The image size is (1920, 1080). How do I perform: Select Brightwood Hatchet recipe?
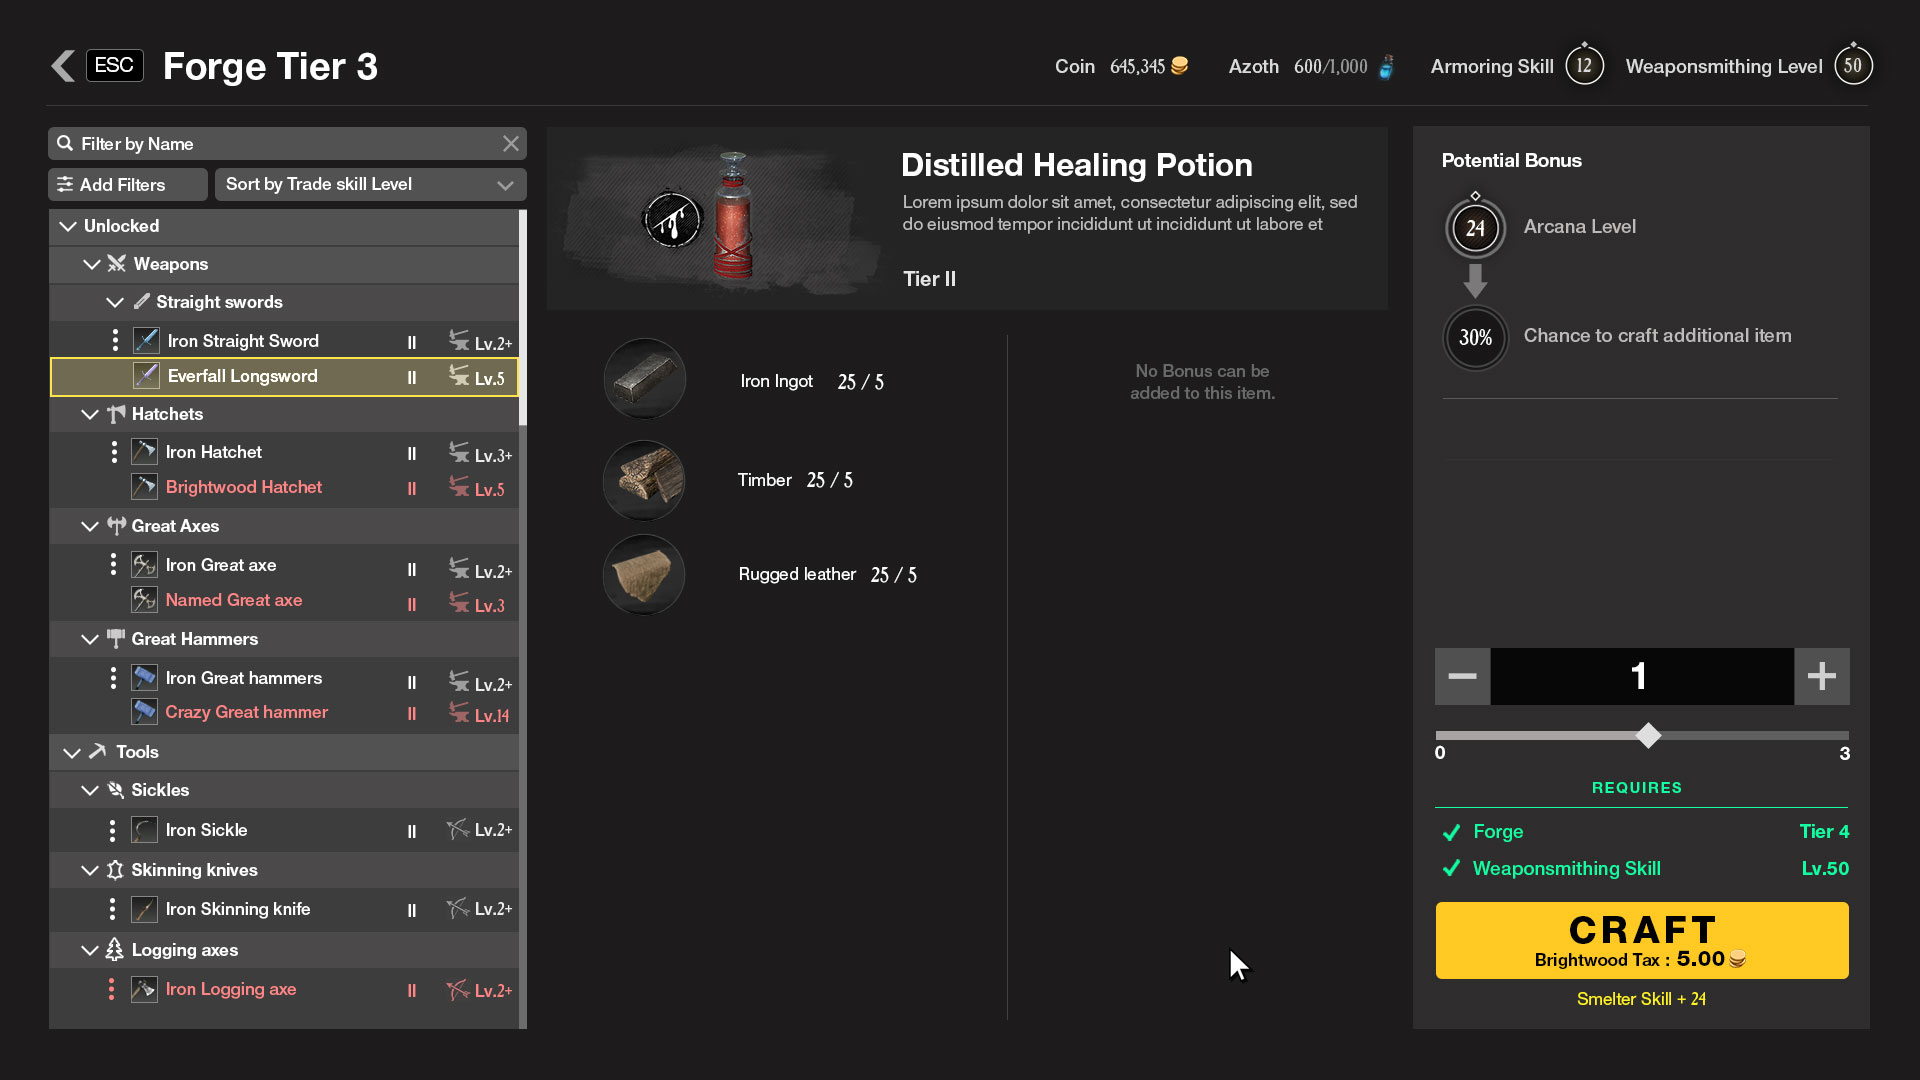(x=244, y=488)
